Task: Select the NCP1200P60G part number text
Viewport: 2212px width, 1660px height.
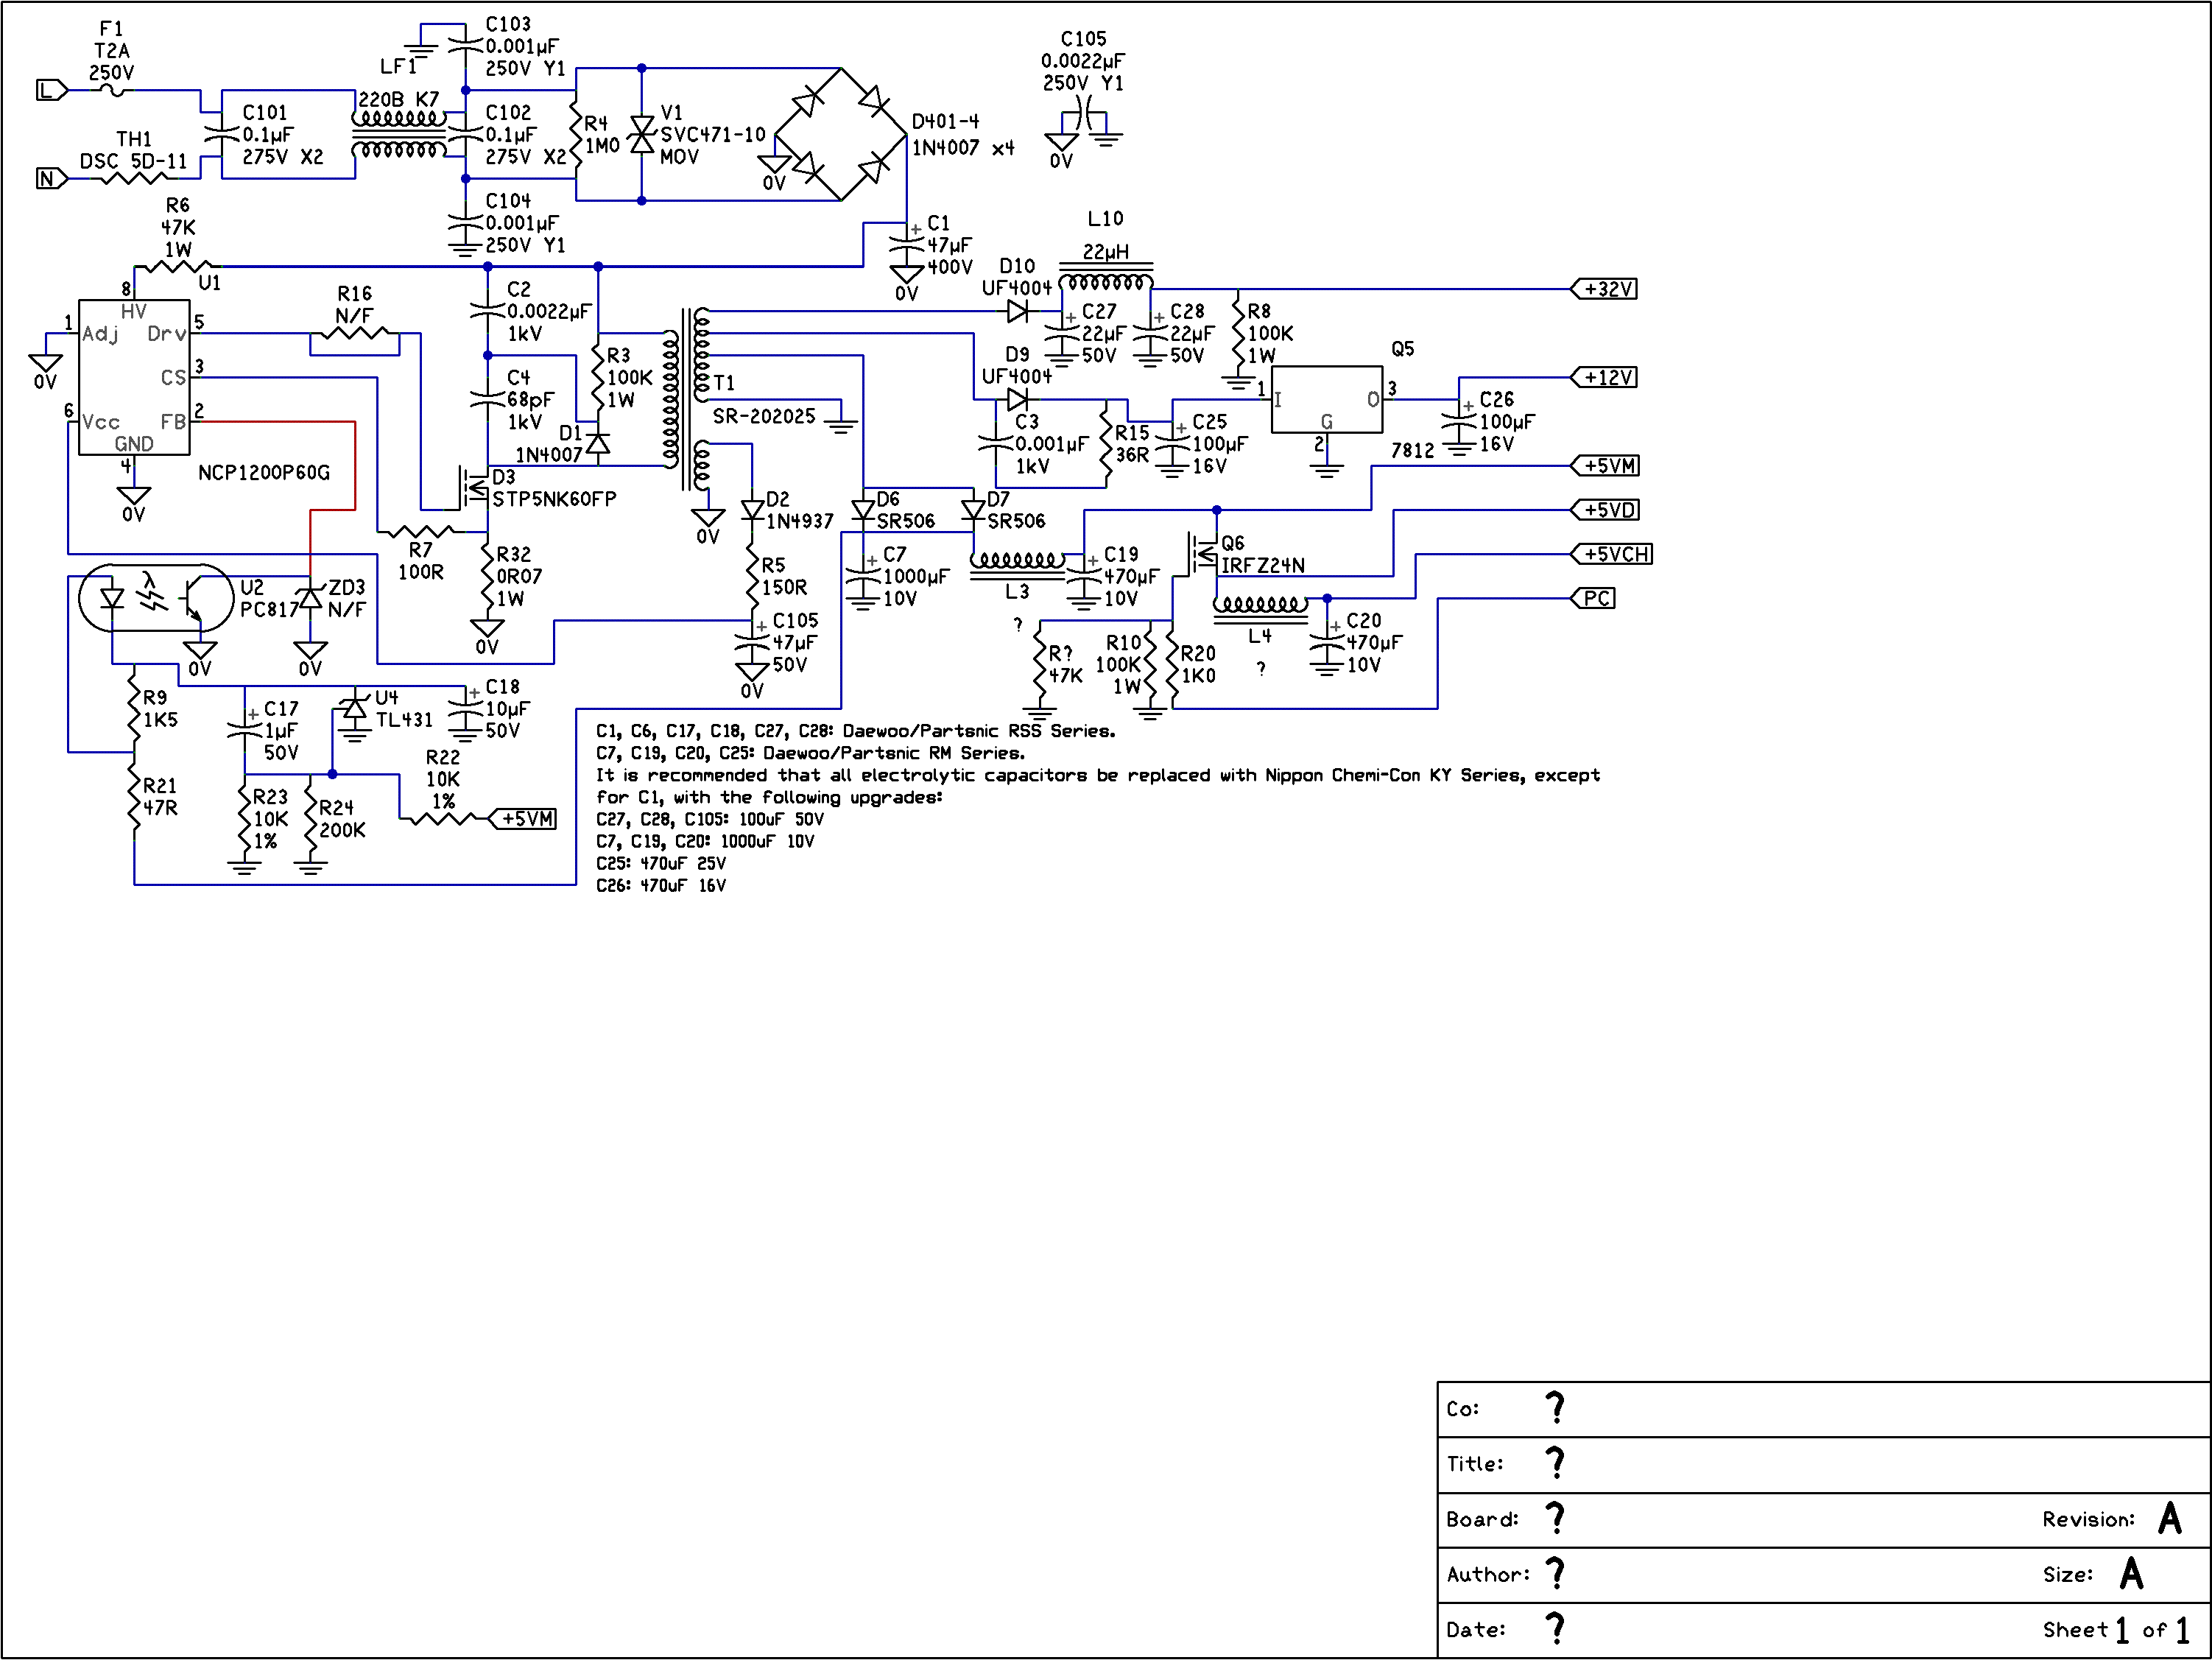Action: 264,472
